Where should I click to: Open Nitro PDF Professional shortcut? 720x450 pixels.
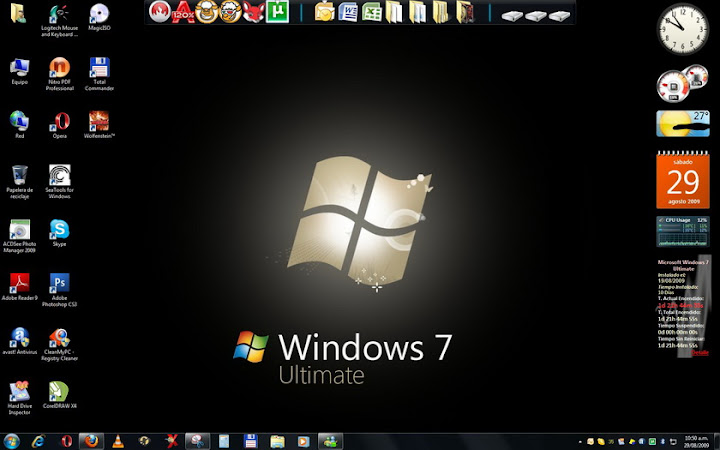(x=60, y=74)
